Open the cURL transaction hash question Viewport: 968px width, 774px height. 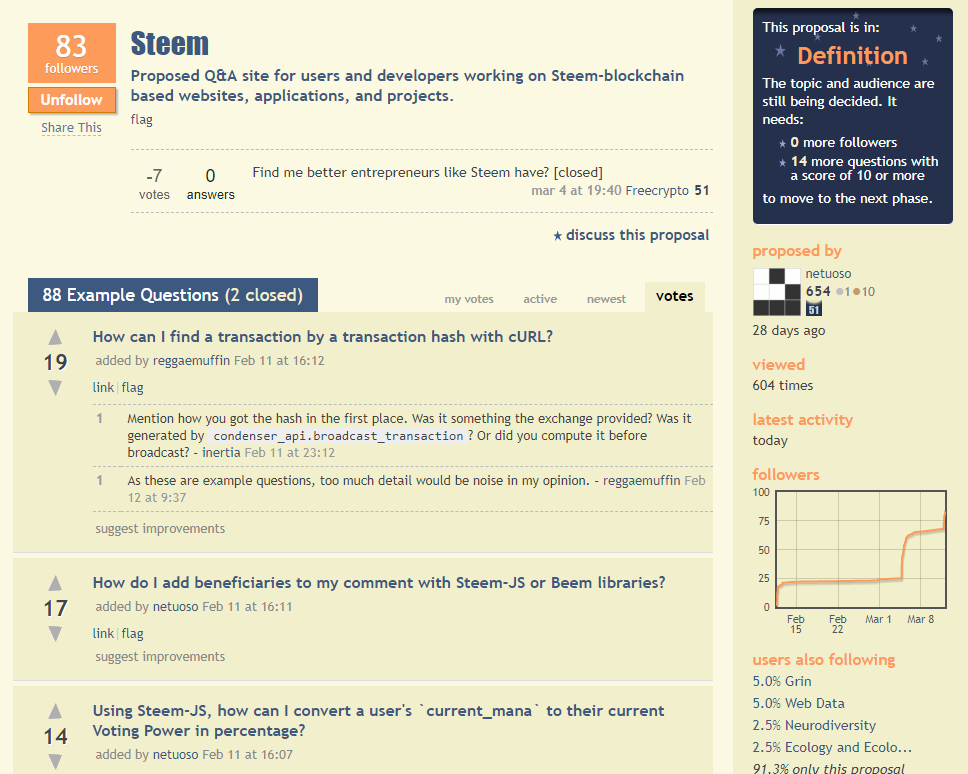click(x=323, y=336)
